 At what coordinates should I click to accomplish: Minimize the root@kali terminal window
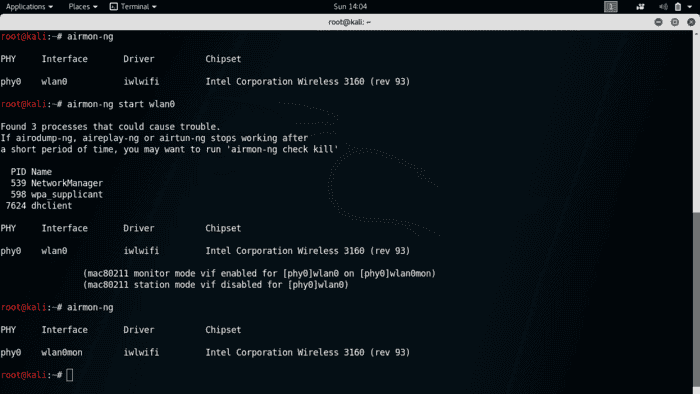coord(658,22)
